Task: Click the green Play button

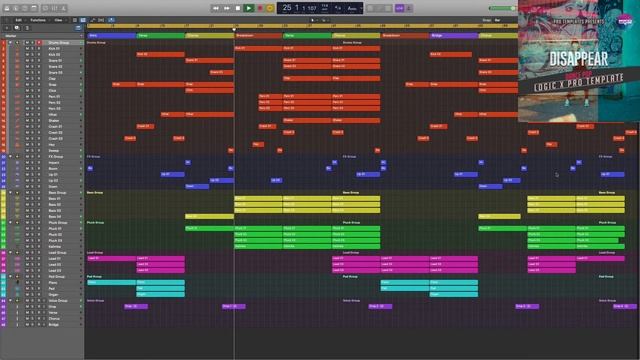Action: tap(249, 8)
